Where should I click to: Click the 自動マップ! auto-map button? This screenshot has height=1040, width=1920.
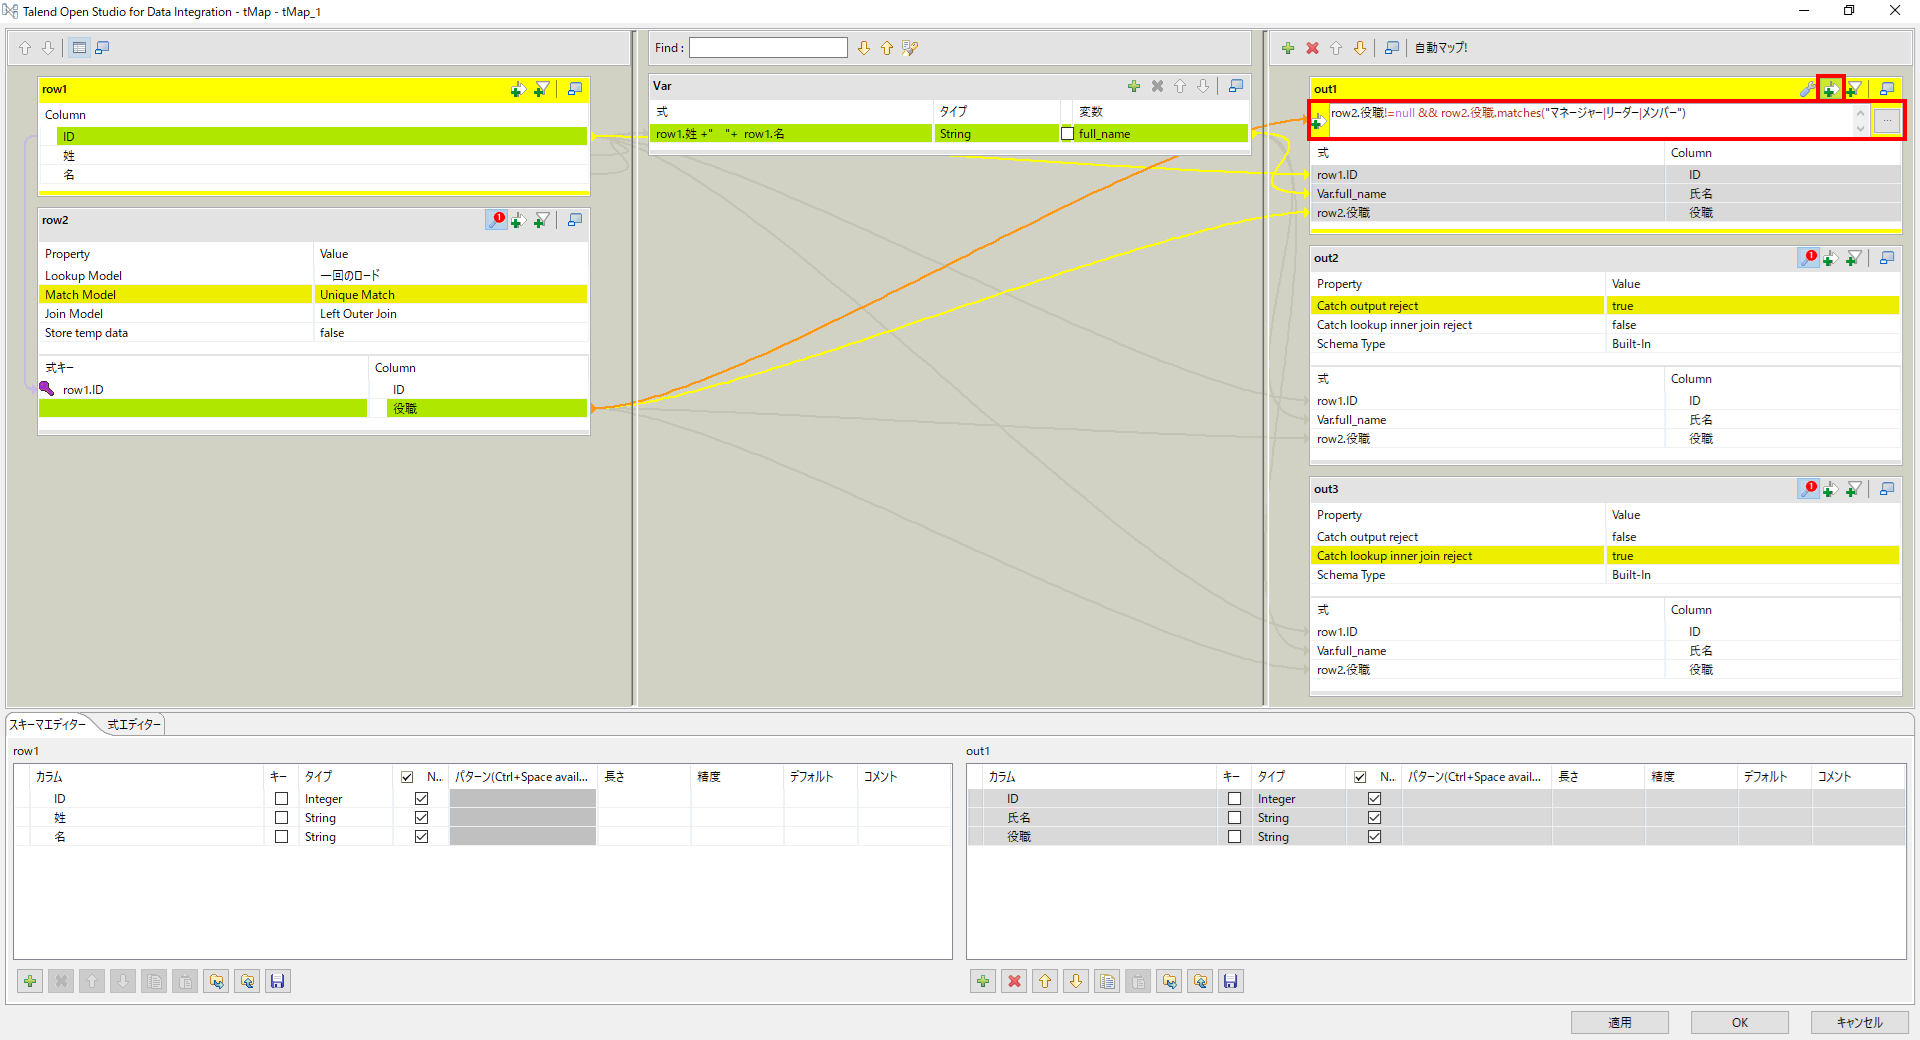[1440, 47]
